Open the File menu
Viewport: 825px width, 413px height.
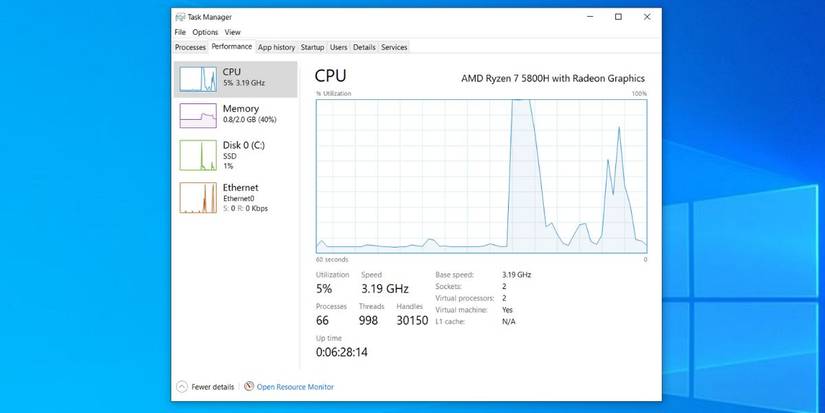180,32
